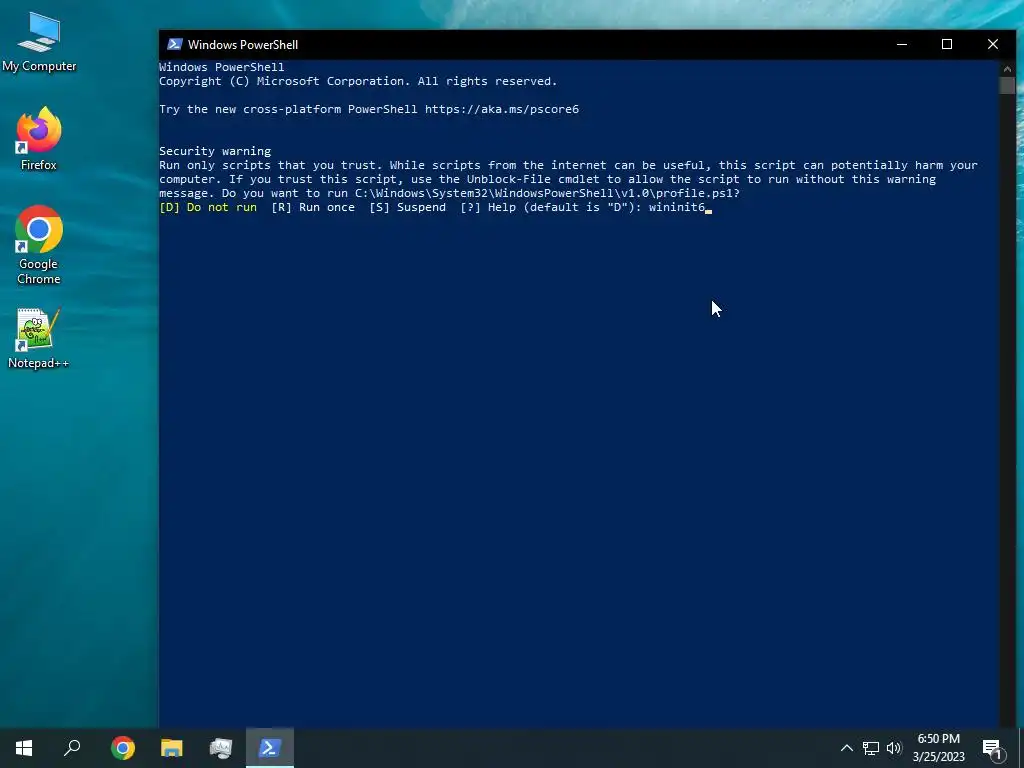This screenshot has height=768, width=1024.
Task: Minimize the Windows PowerShell window
Action: click(902, 44)
